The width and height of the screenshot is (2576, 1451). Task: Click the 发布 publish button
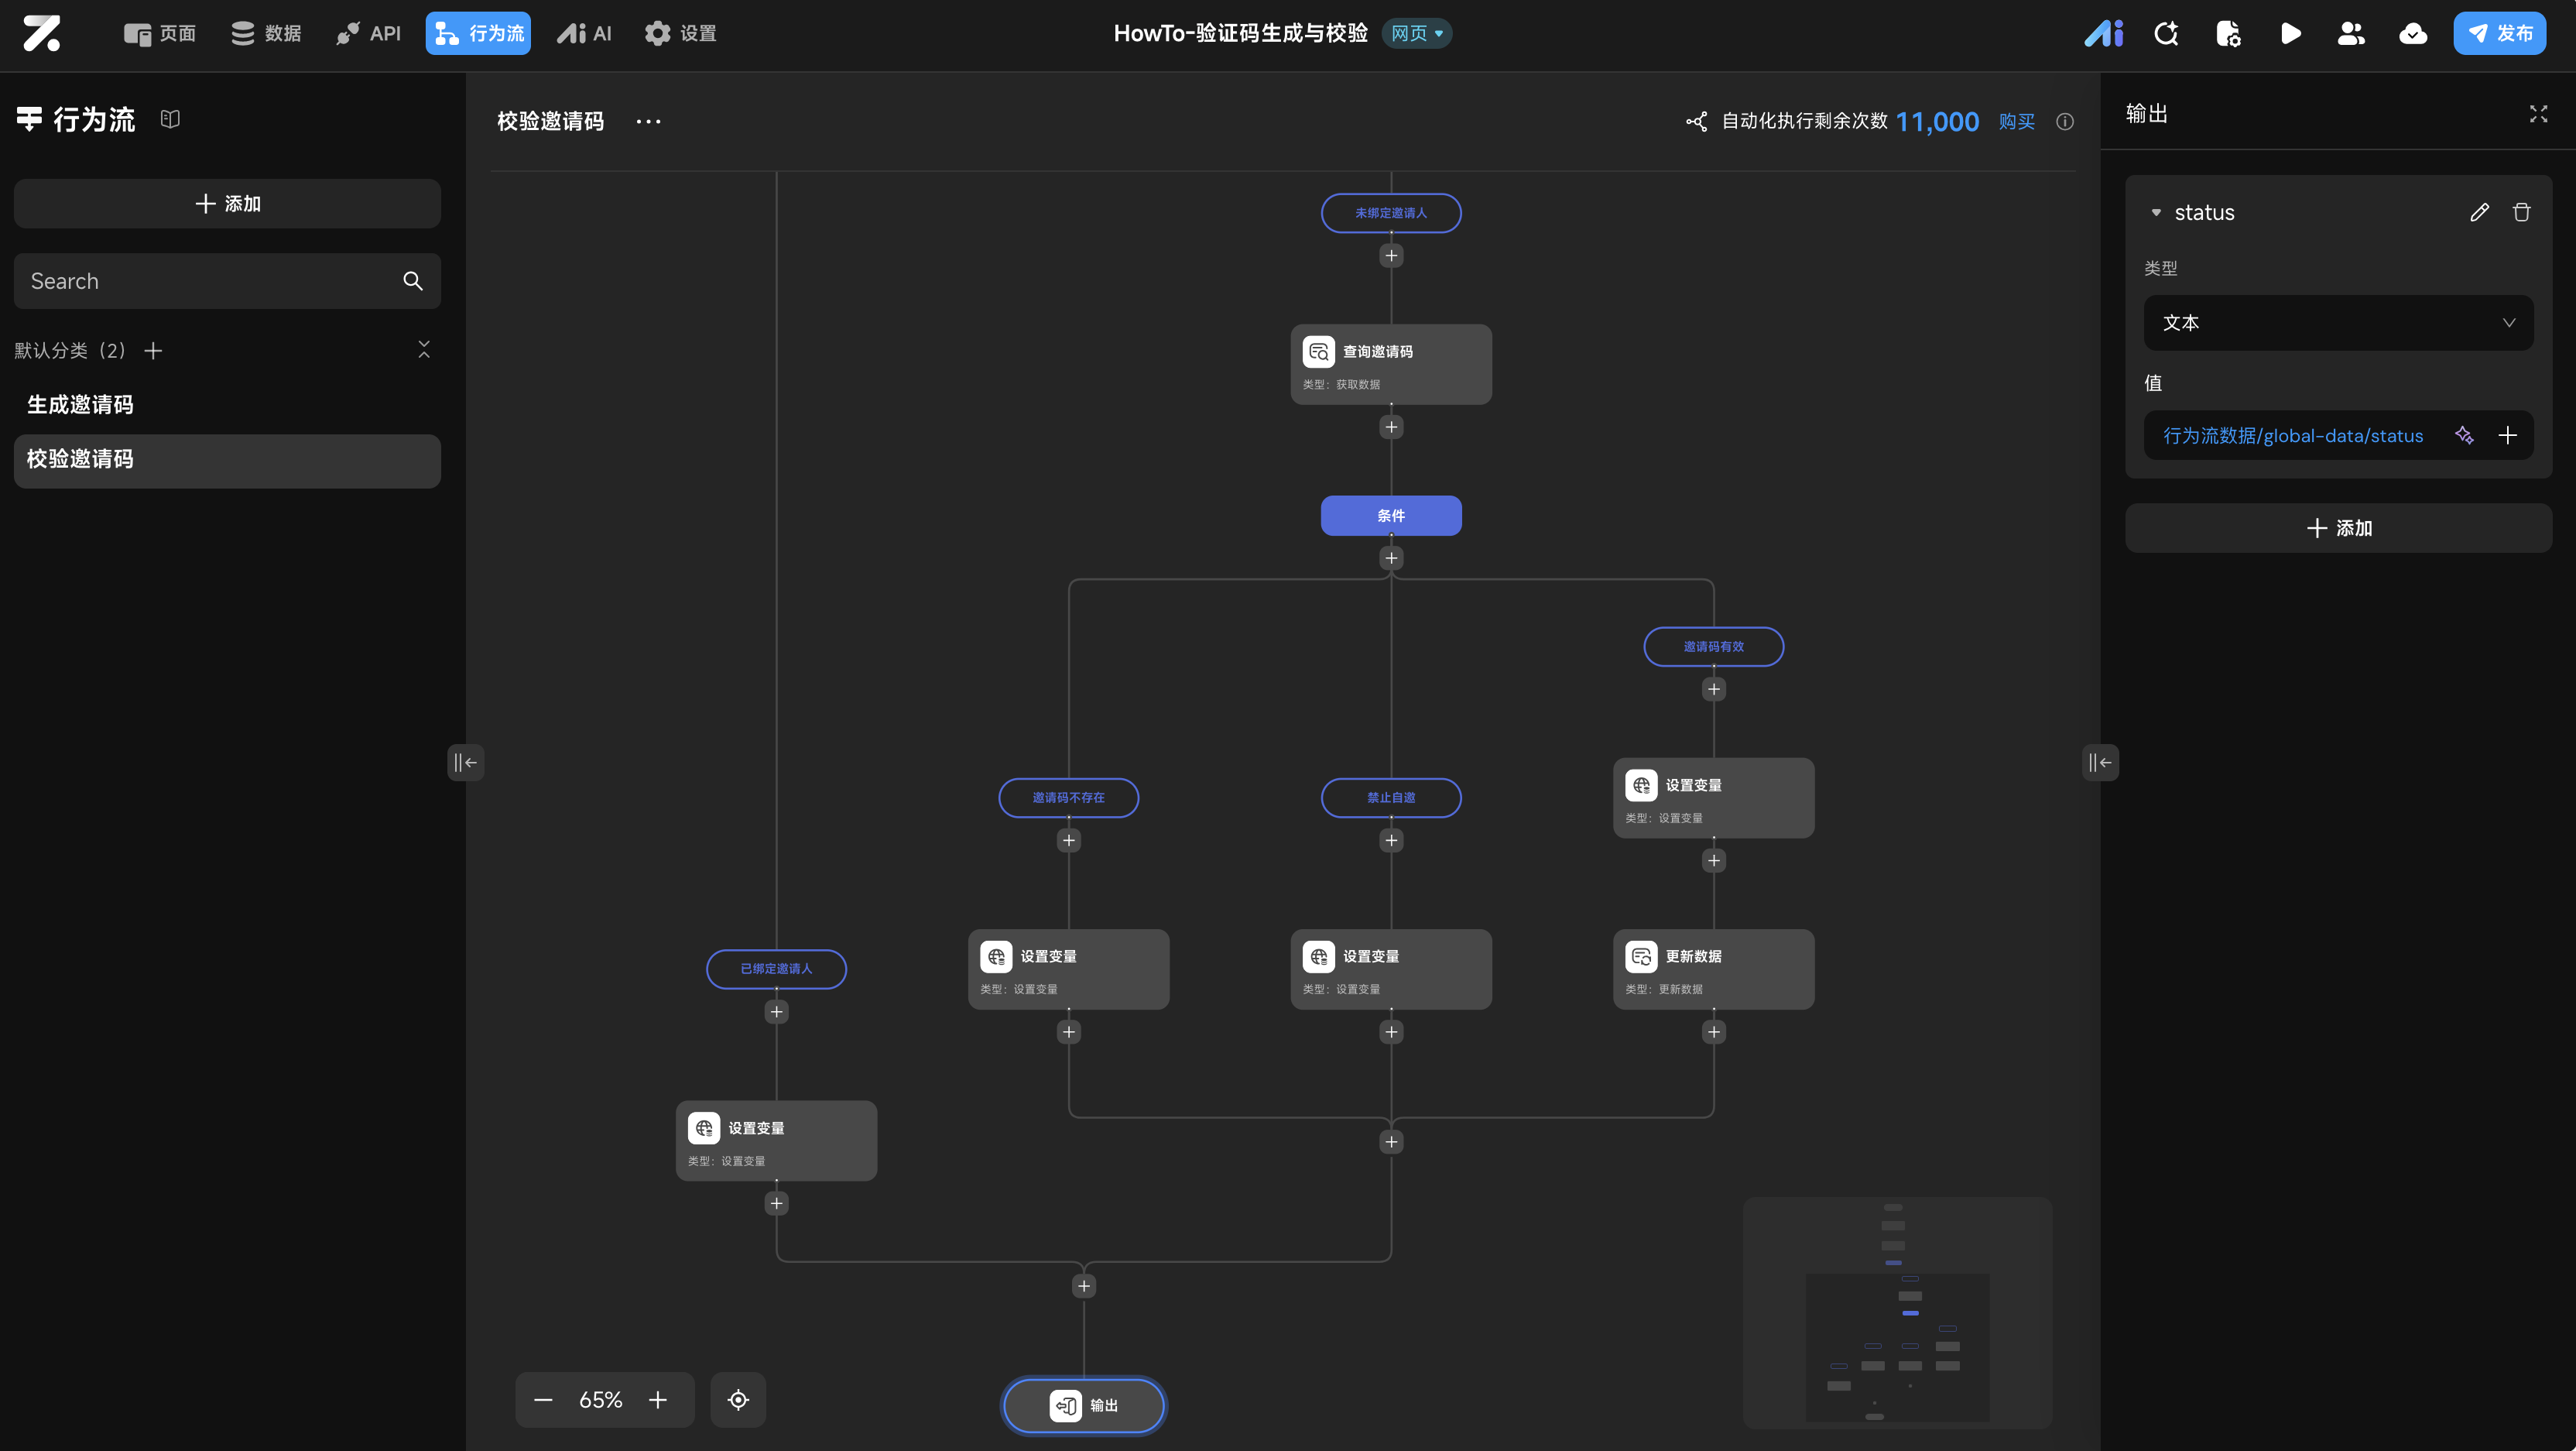click(2499, 34)
